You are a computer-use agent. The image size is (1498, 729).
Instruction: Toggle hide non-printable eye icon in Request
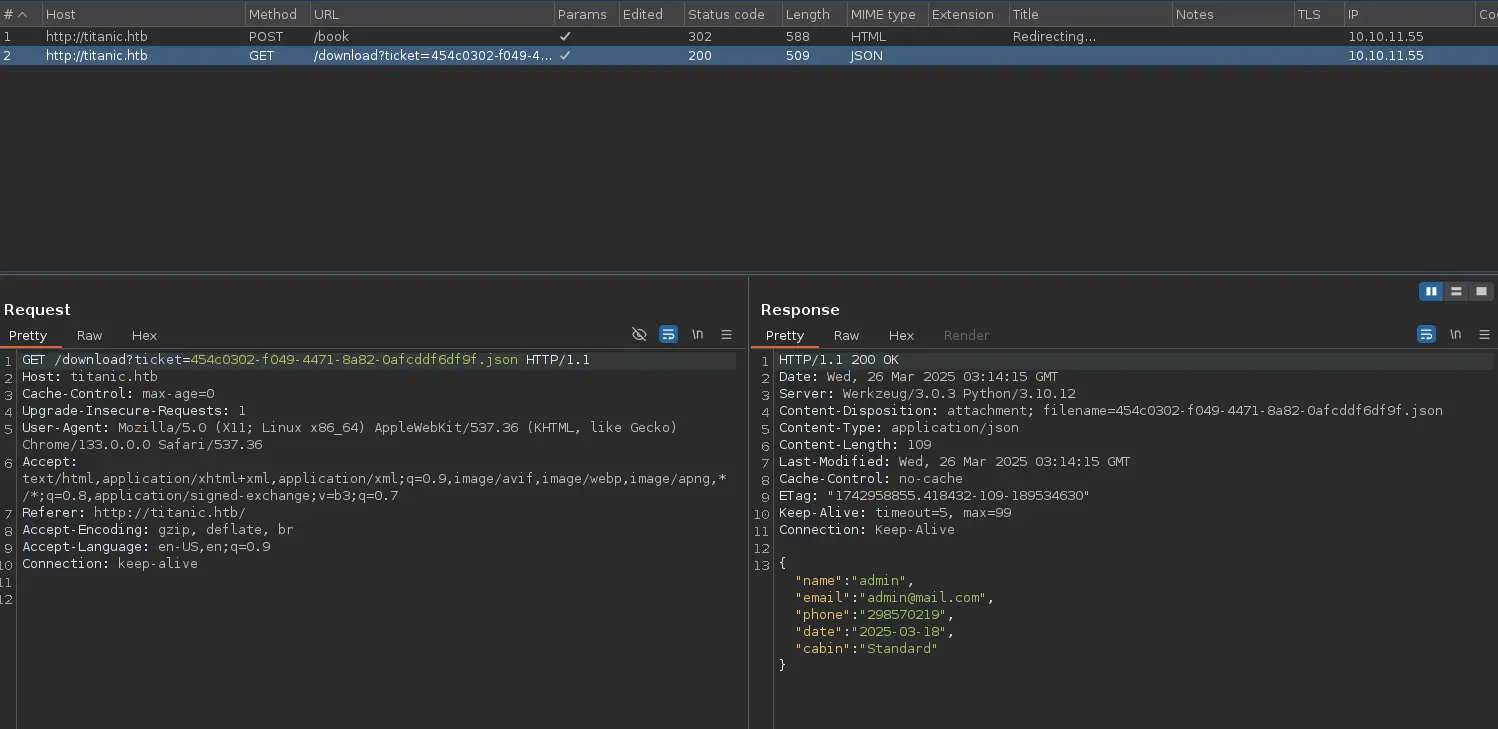coord(640,335)
